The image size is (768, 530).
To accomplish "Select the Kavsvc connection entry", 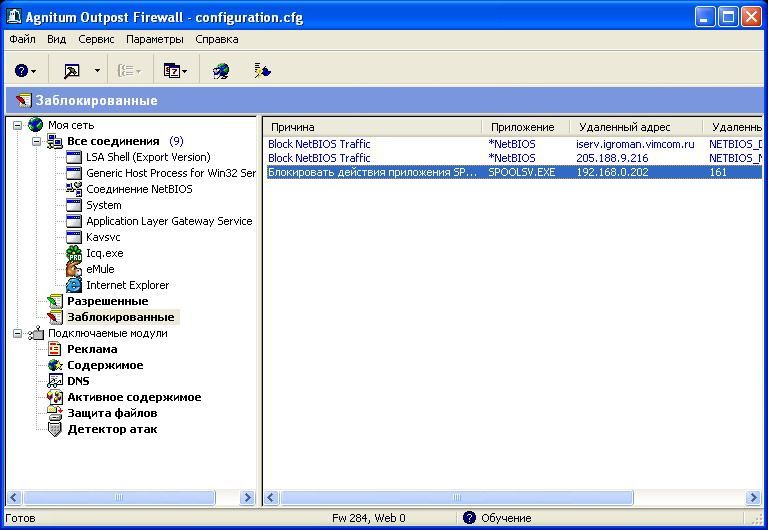I will (103, 237).
